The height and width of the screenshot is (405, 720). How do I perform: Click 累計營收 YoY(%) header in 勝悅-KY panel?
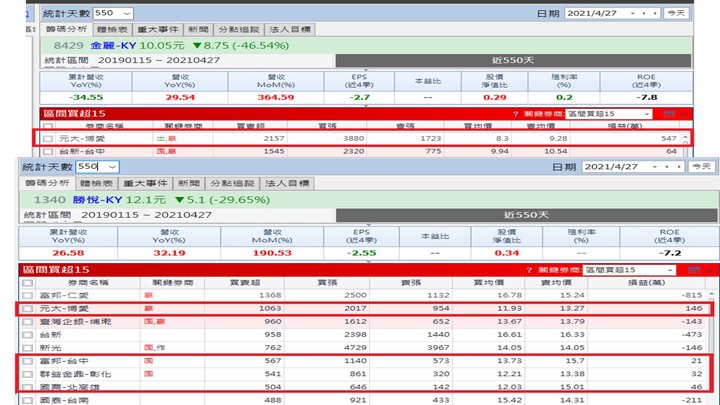pyautogui.click(x=68, y=236)
